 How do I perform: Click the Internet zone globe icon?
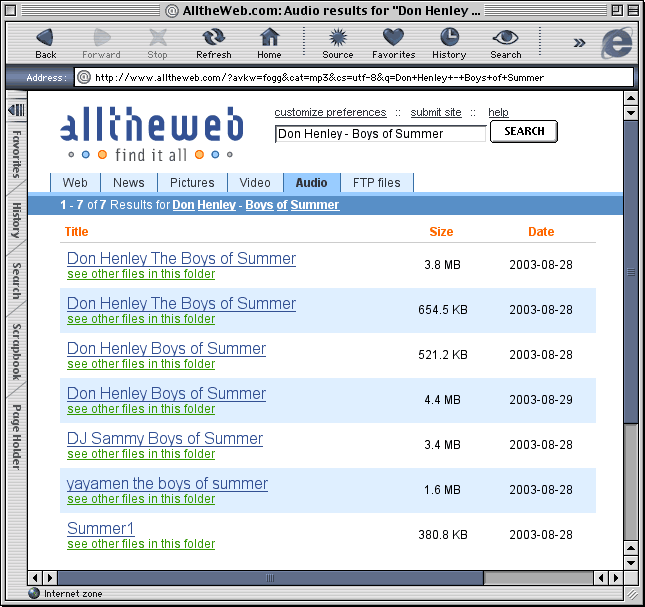pos(34,593)
